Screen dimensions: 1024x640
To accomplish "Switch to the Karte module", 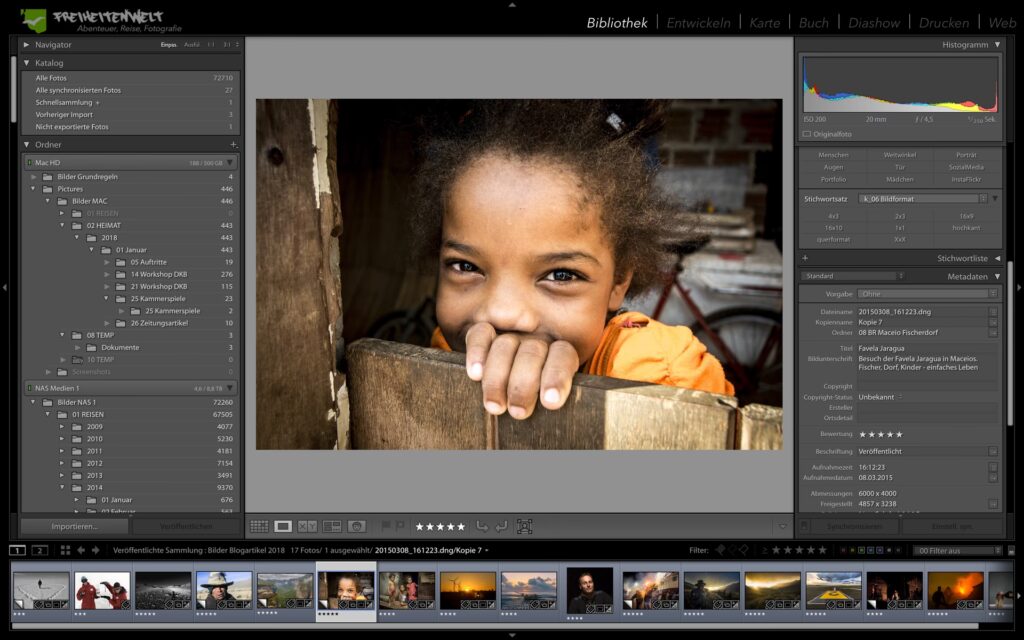I will click(764, 22).
